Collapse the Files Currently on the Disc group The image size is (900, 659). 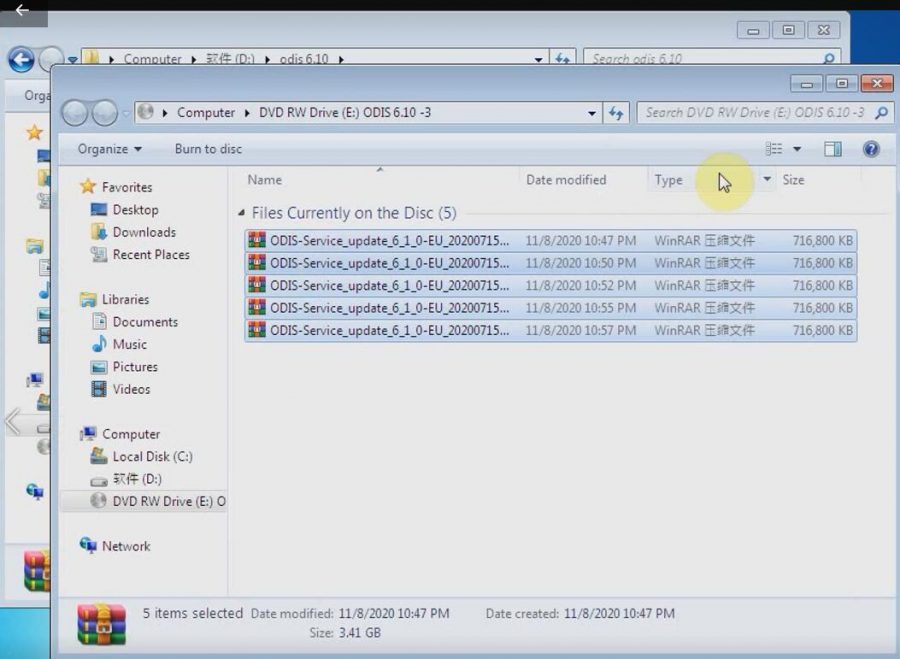240,212
